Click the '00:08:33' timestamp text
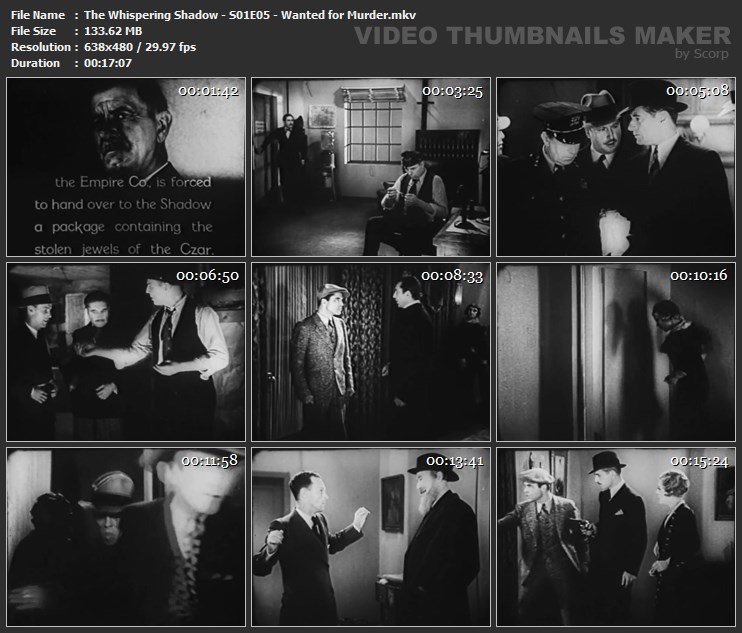742x633 pixels. 452,276
